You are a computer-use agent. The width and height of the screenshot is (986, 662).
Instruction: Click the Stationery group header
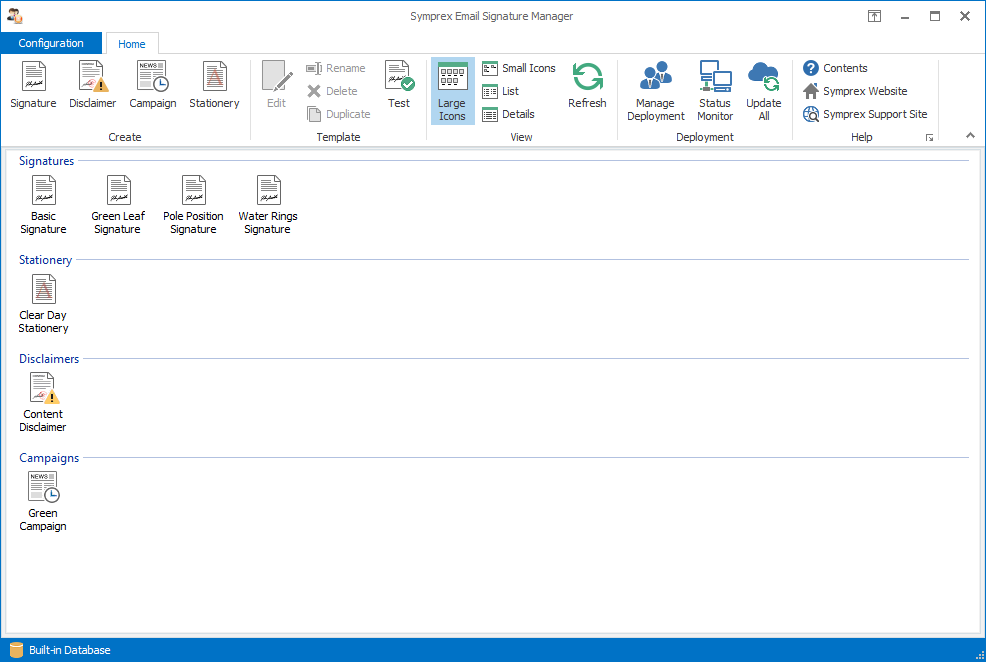pos(45,260)
